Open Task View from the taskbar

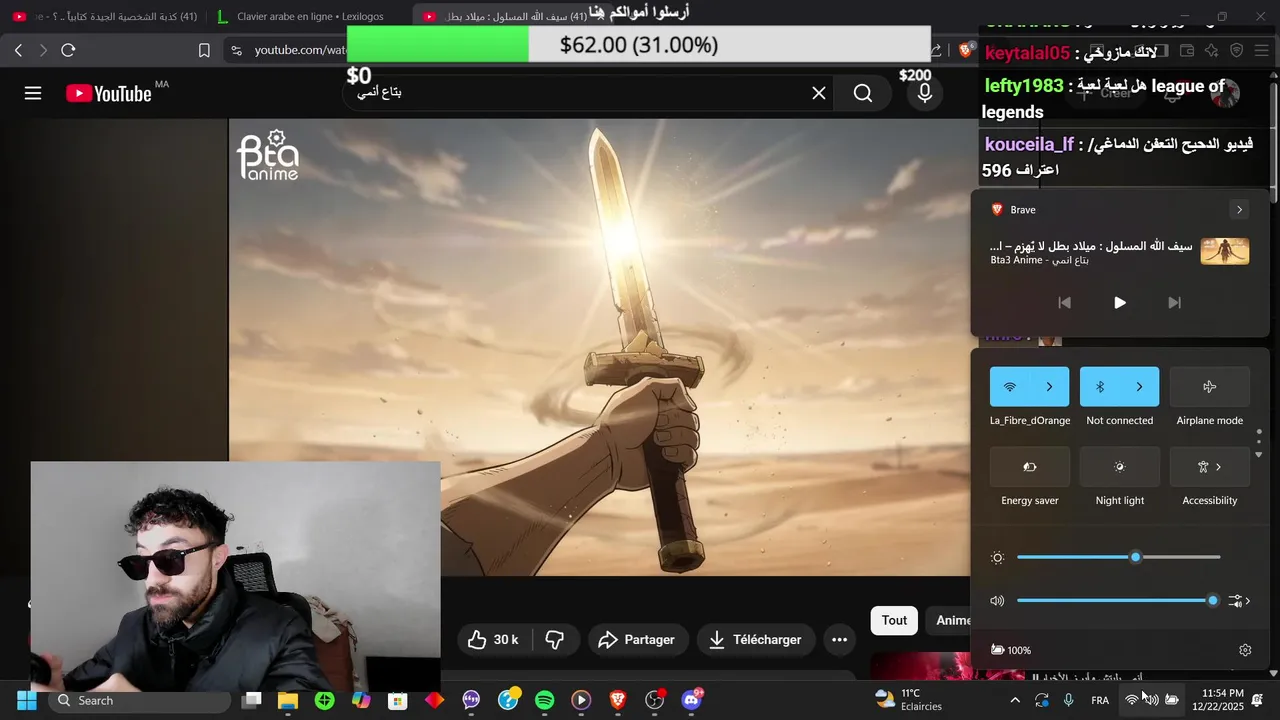pos(251,700)
